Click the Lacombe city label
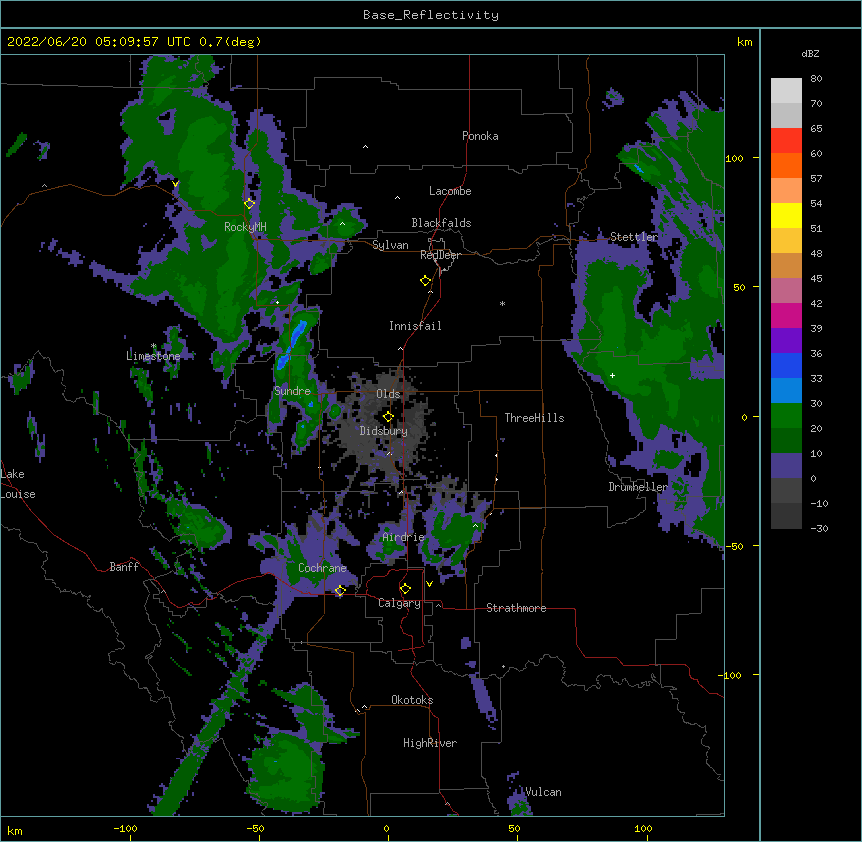The width and height of the screenshot is (862, 842). click(x=450, y=191)
